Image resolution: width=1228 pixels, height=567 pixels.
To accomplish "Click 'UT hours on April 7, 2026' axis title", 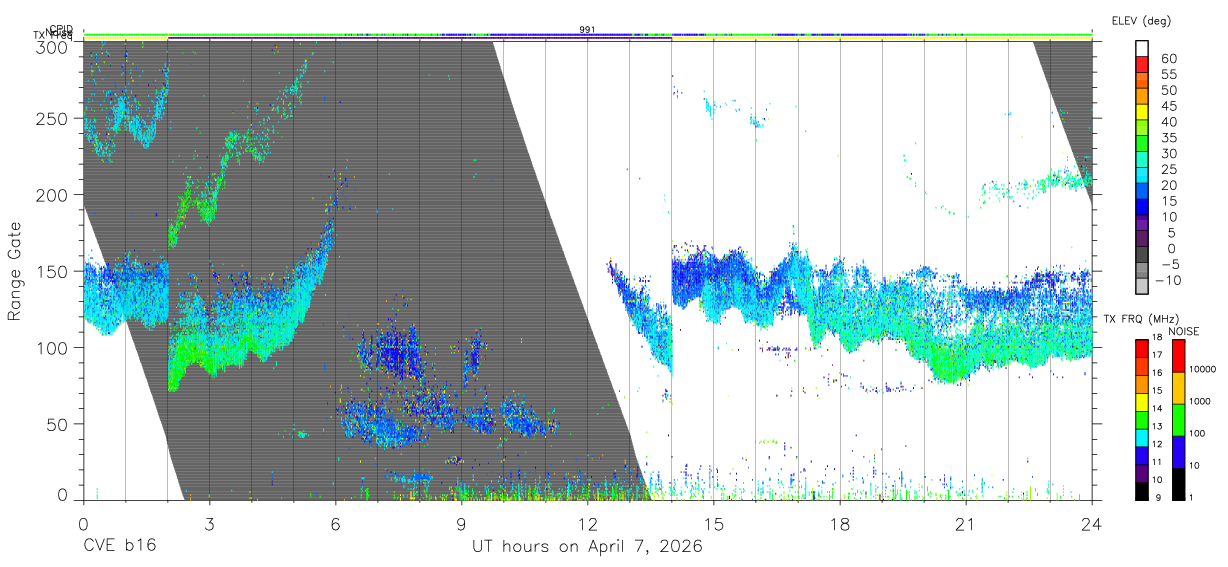I will pyautogui.click(x=587, y=547).
